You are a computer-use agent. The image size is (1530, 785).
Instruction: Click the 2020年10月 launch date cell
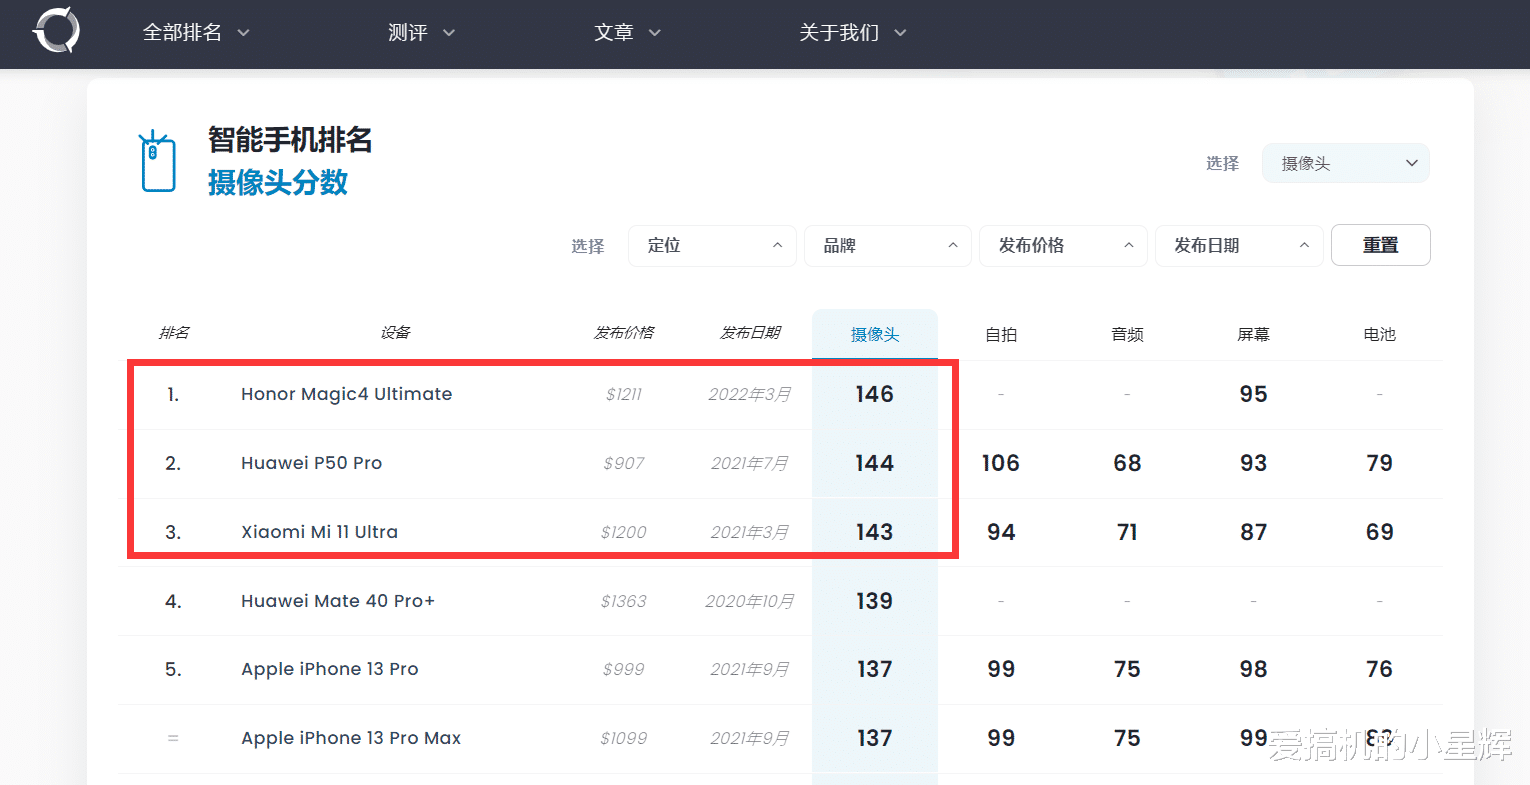coord(750,601)
